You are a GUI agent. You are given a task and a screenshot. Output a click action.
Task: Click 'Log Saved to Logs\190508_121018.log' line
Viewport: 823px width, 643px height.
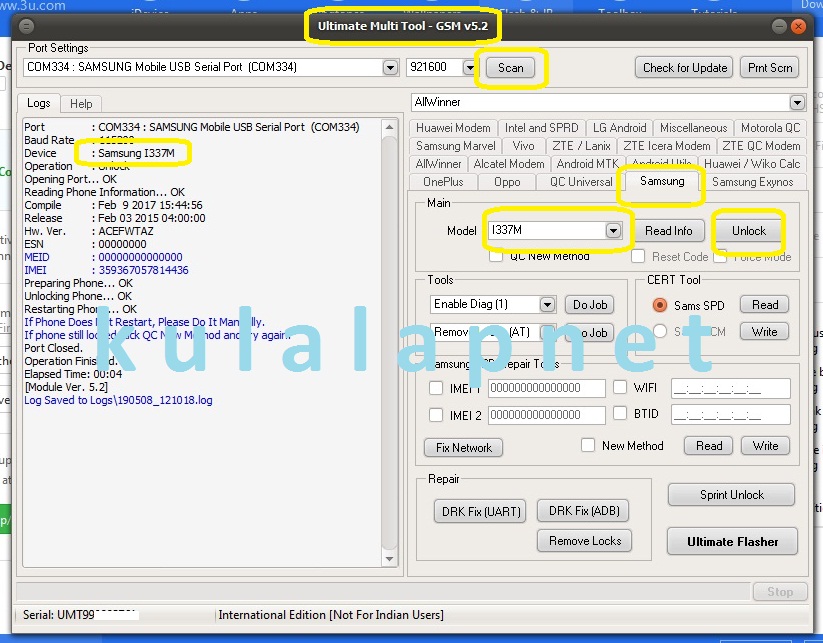point(118,400)
